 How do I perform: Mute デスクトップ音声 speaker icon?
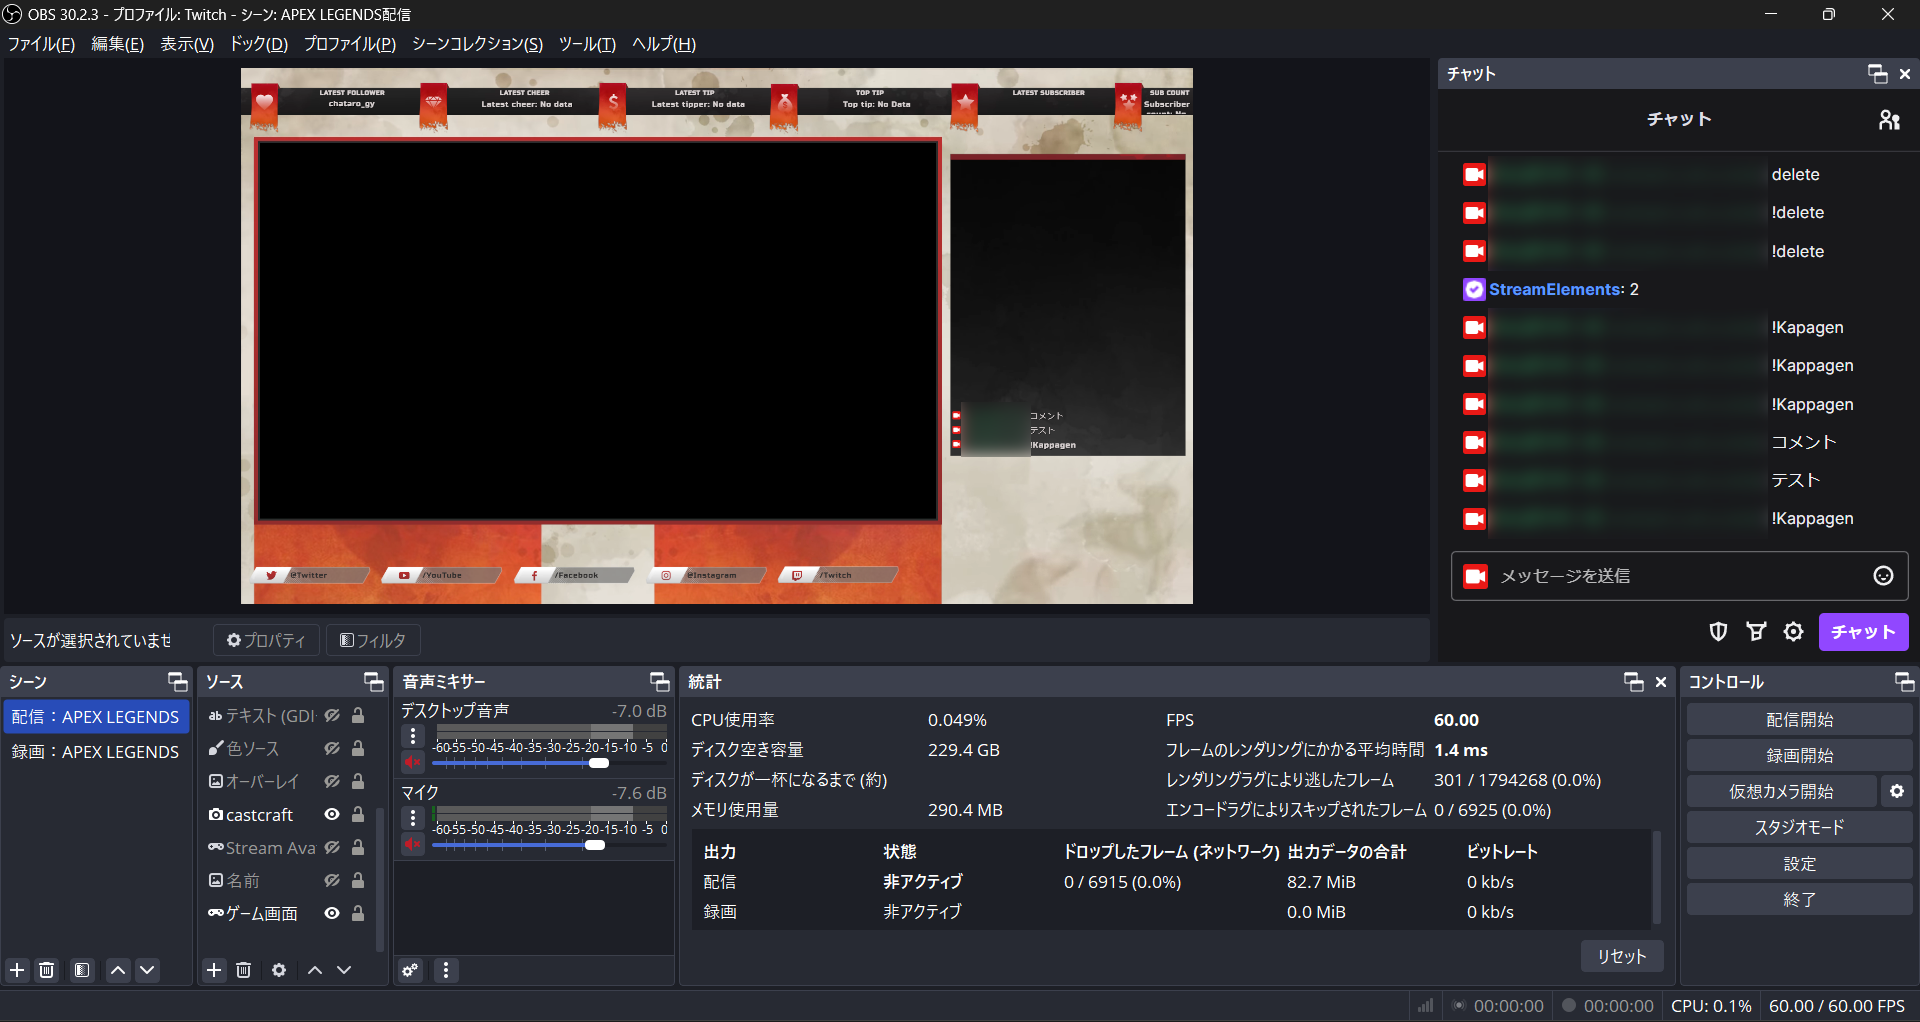pyautogui.click(x=412, y=762)
